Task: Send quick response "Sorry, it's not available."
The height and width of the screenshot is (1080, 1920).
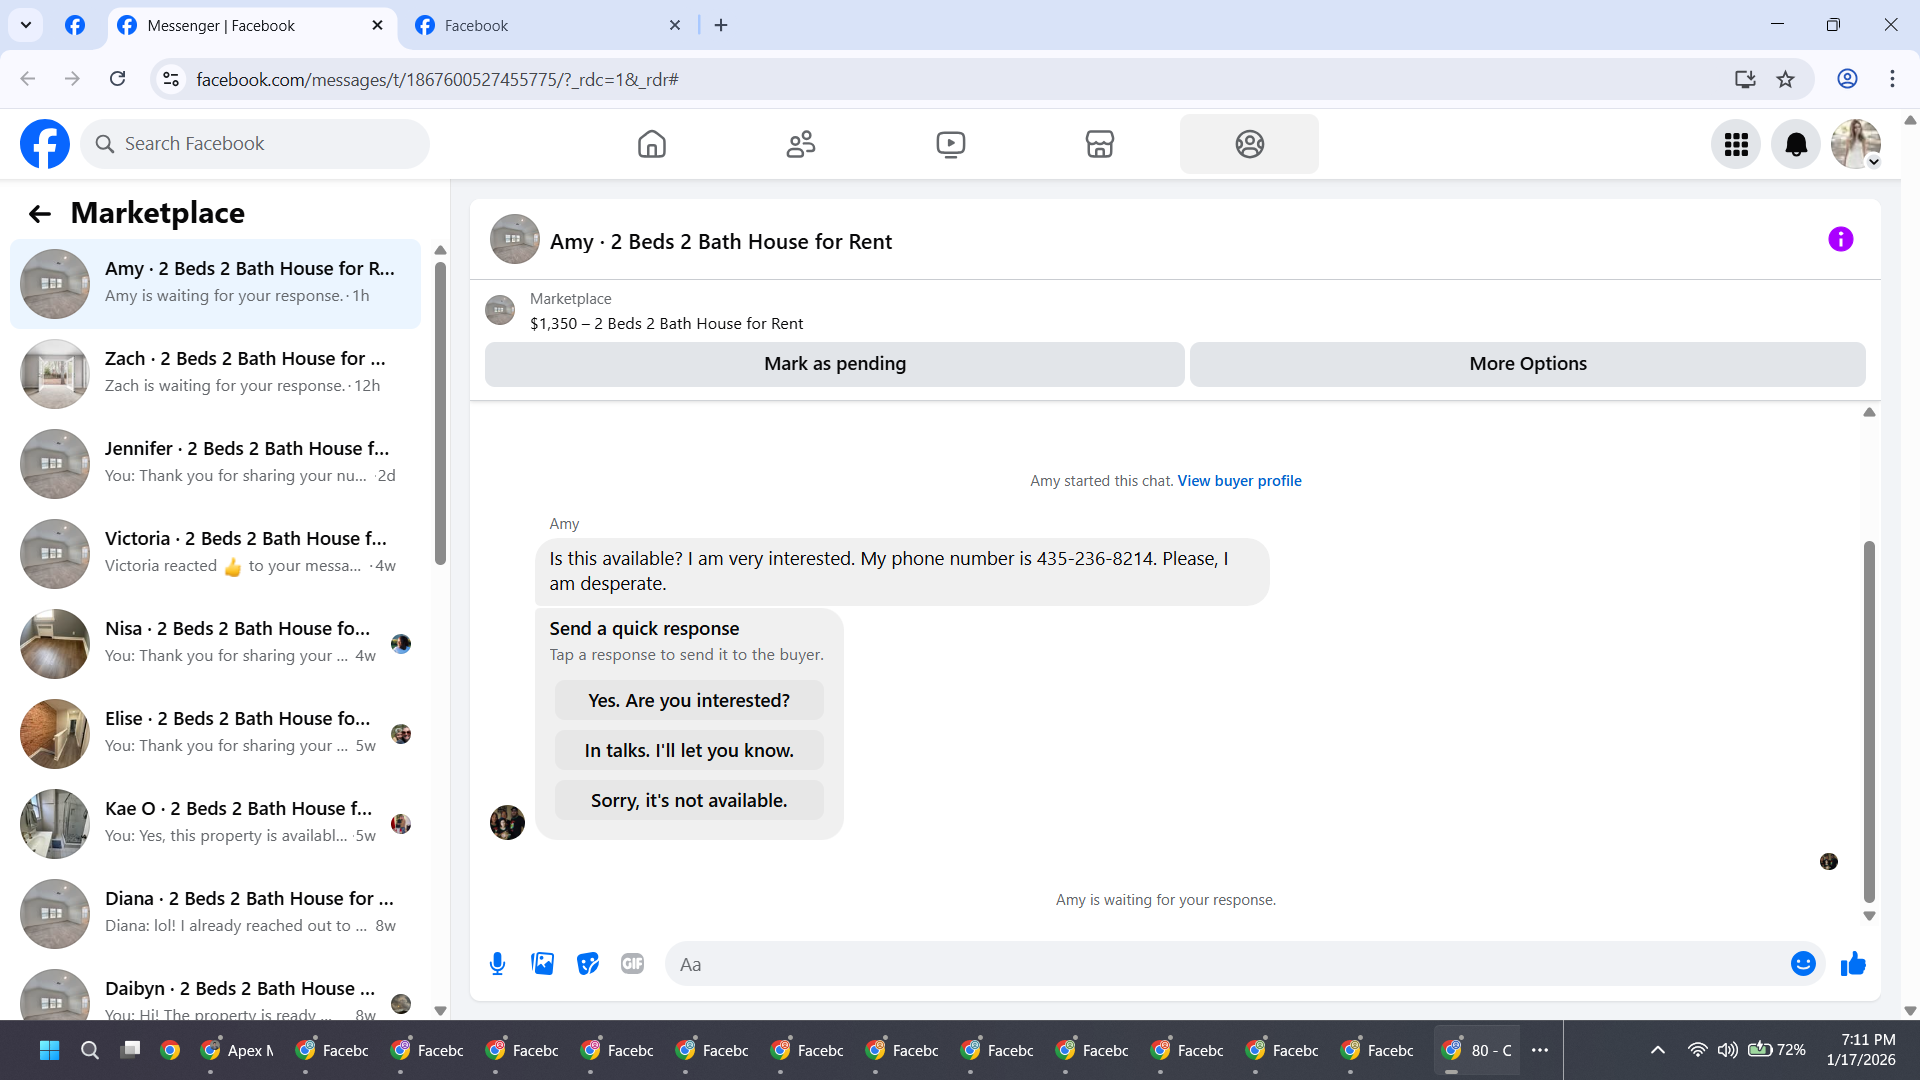Action: click(689, 801)
